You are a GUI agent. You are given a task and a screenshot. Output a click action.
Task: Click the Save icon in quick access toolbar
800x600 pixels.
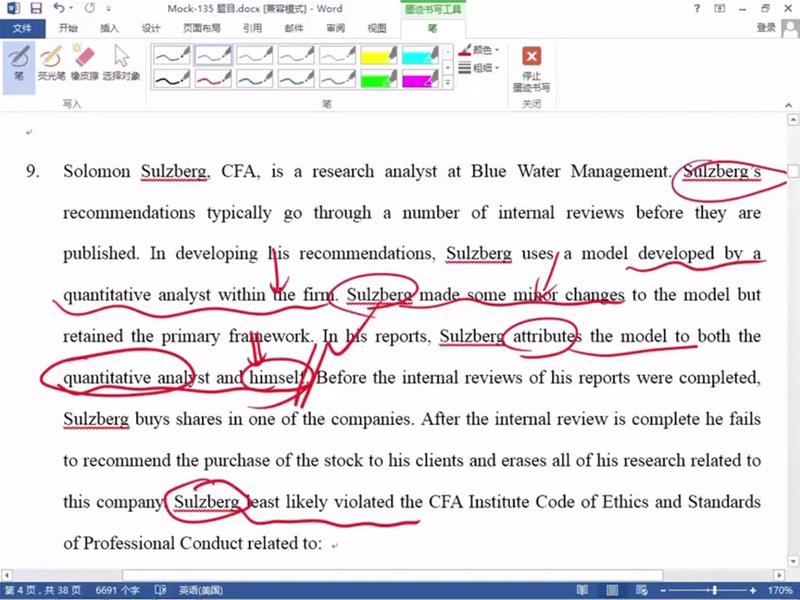(36, 8)
